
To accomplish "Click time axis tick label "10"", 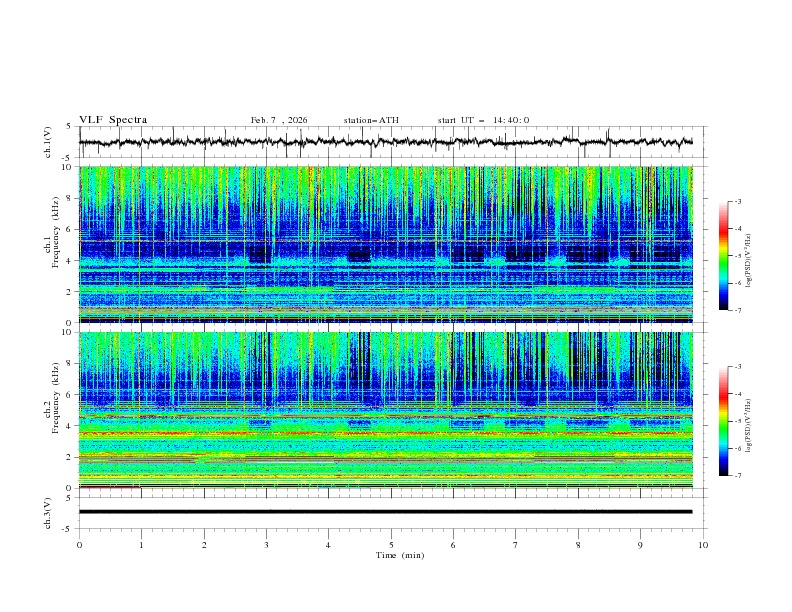I will click(x=703, y=545).
